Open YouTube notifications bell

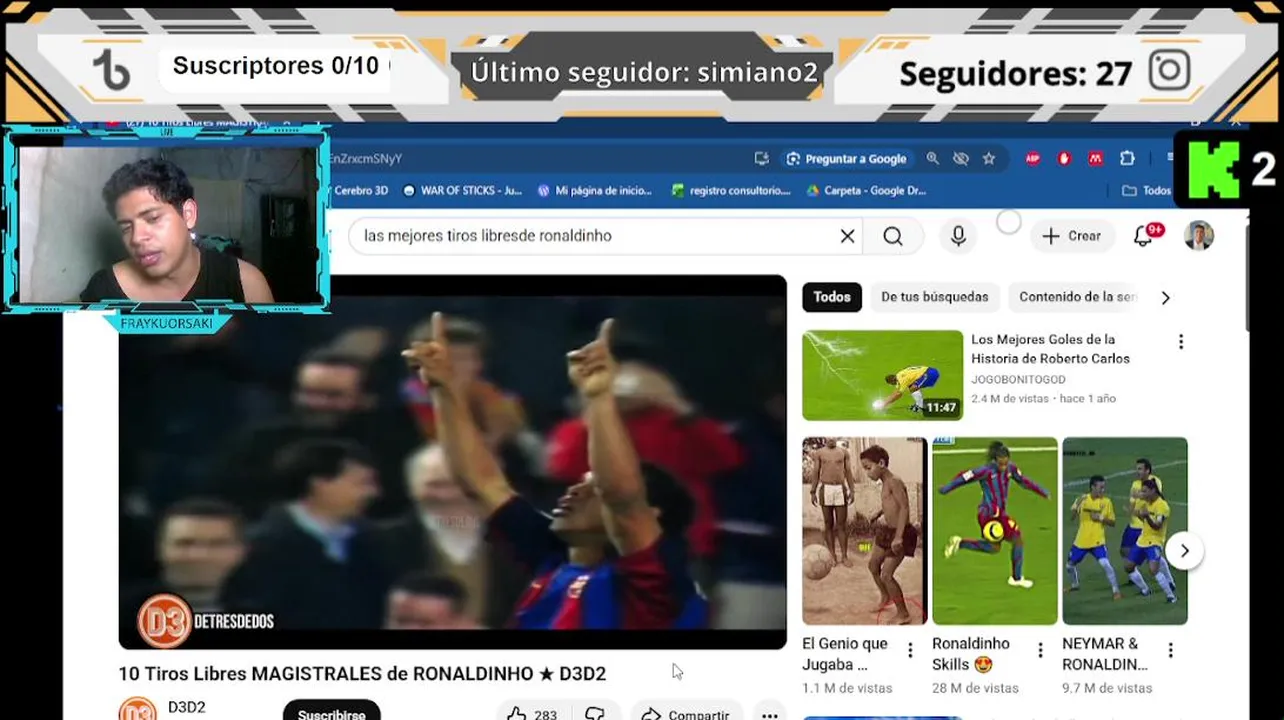coord(1144,236)
